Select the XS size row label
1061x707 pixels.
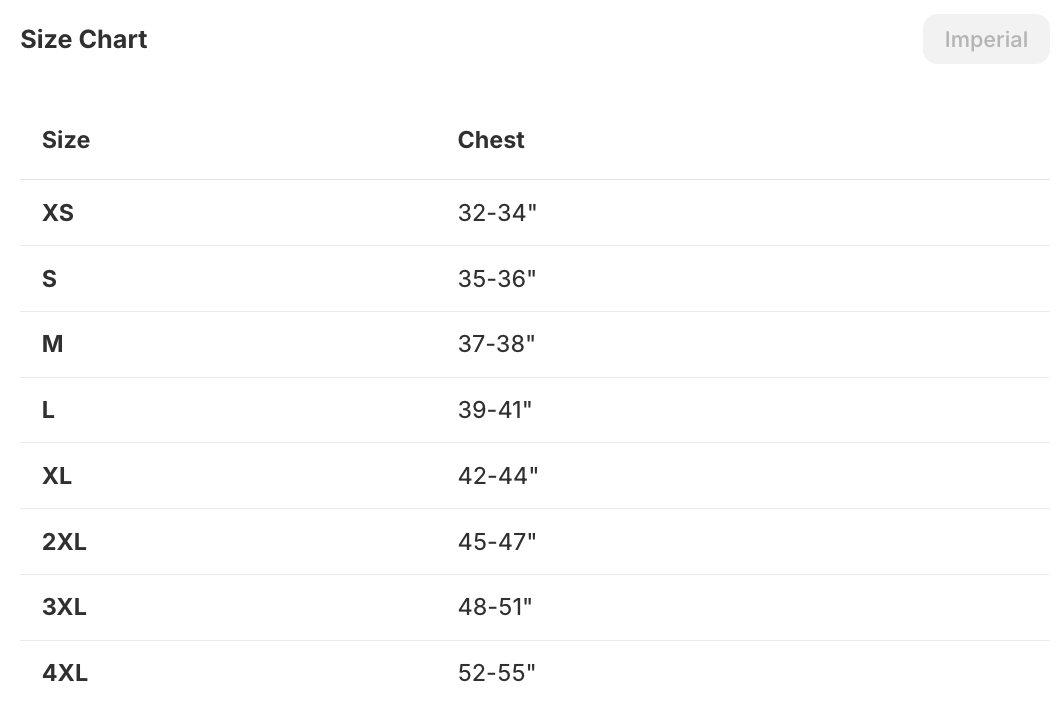tap(58, 213)
